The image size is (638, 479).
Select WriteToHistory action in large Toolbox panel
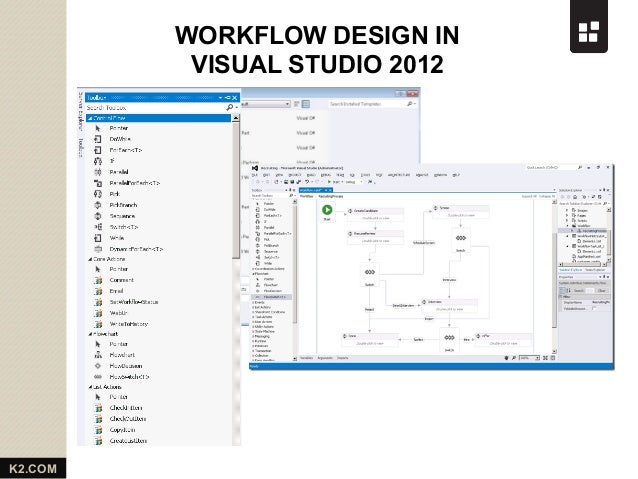[129, 324]
